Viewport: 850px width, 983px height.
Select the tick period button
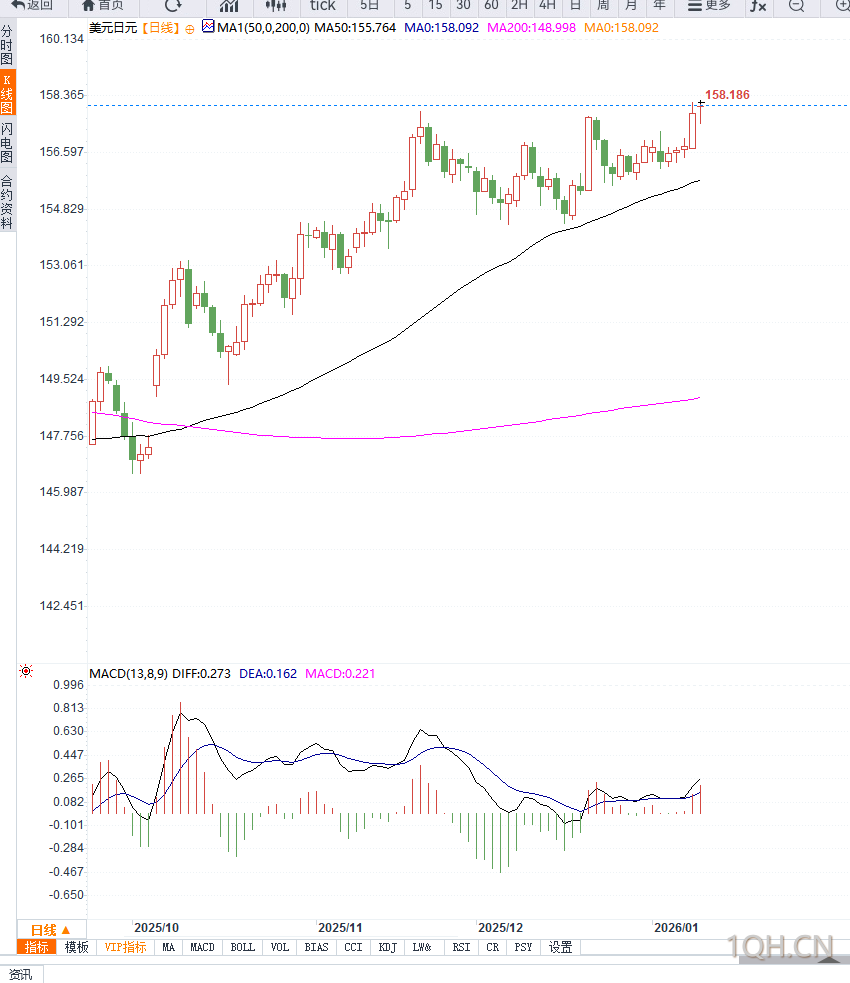coord(322,5)
